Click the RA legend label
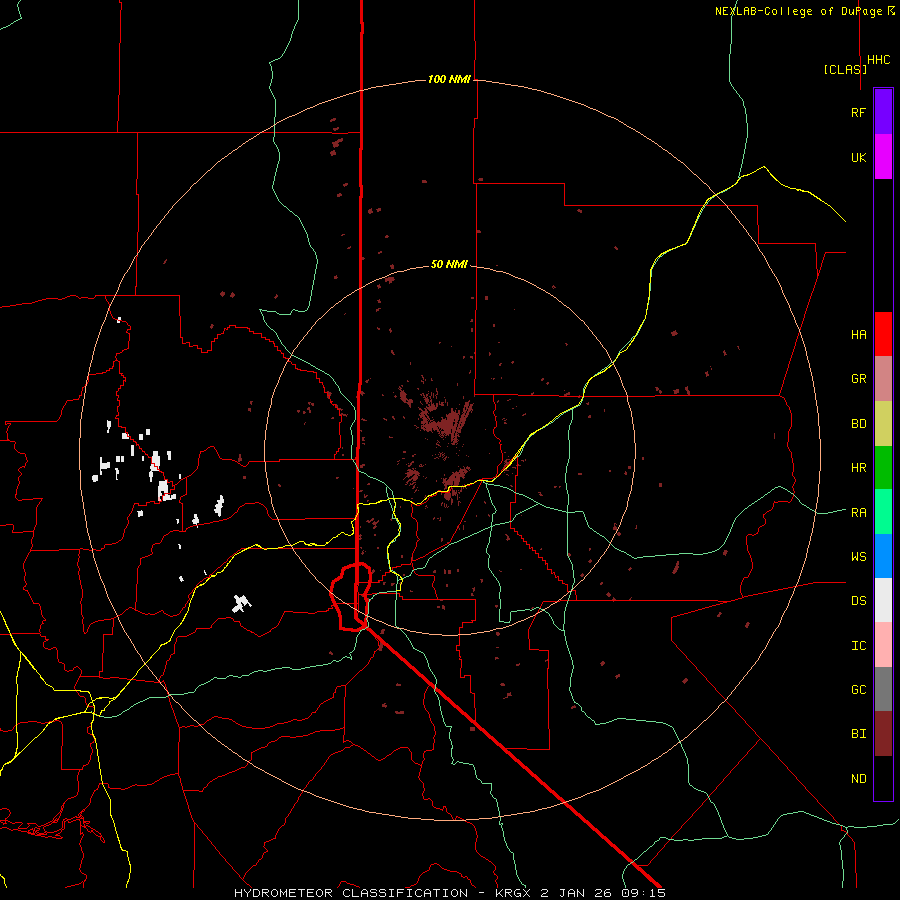The image size is (900, 900). pyautogui.click(x=858, y=512)
